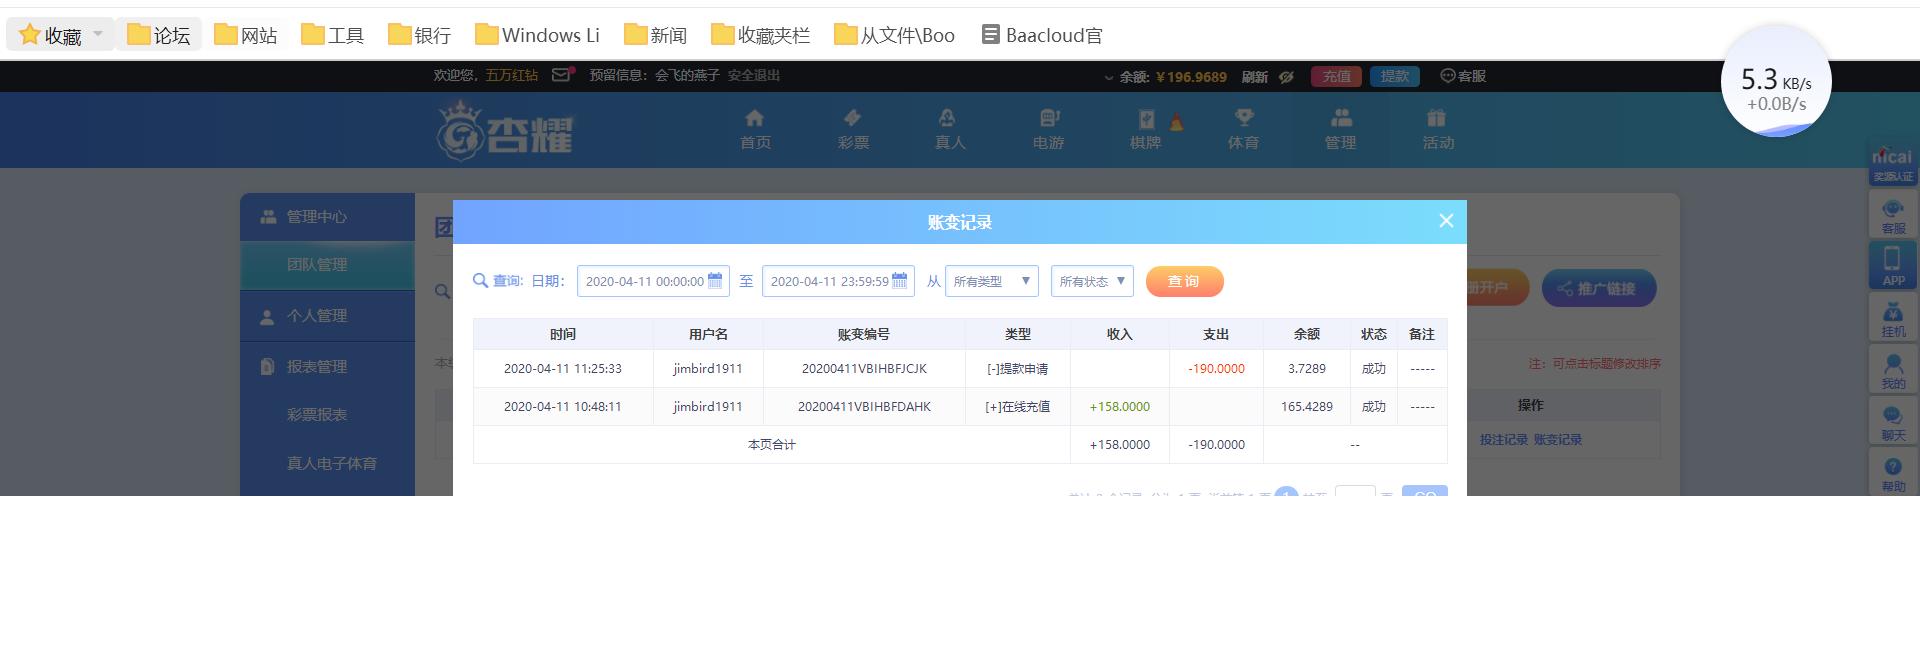The width and height of the screenshot is (1920, 648).
Task: Select 彩票报表 in the left sidebar
Action: (317, 415)
